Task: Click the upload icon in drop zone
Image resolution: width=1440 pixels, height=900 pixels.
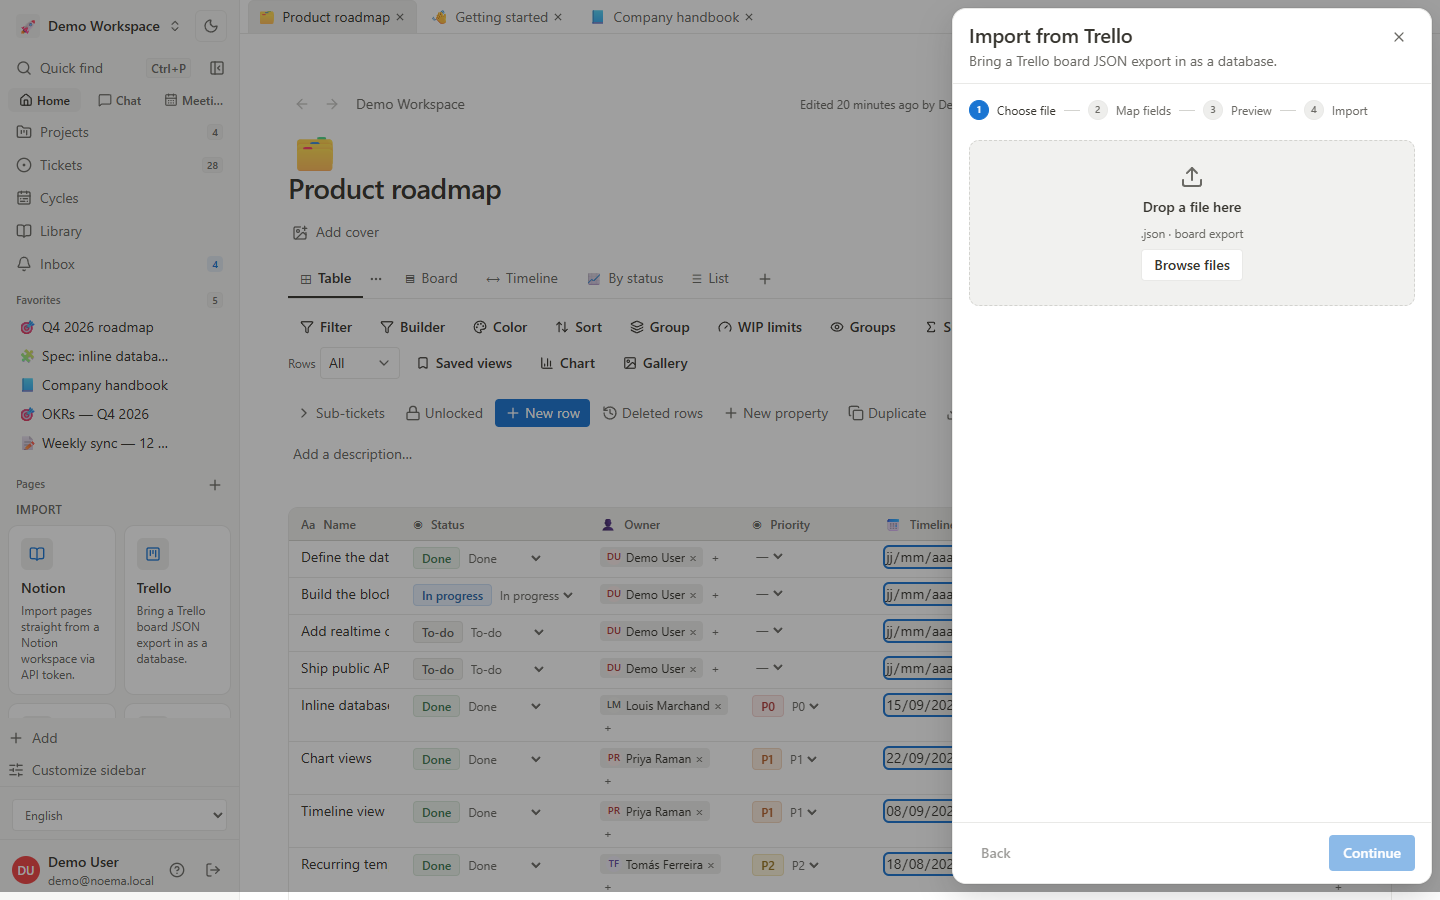Action: [x=1192, y=177]
